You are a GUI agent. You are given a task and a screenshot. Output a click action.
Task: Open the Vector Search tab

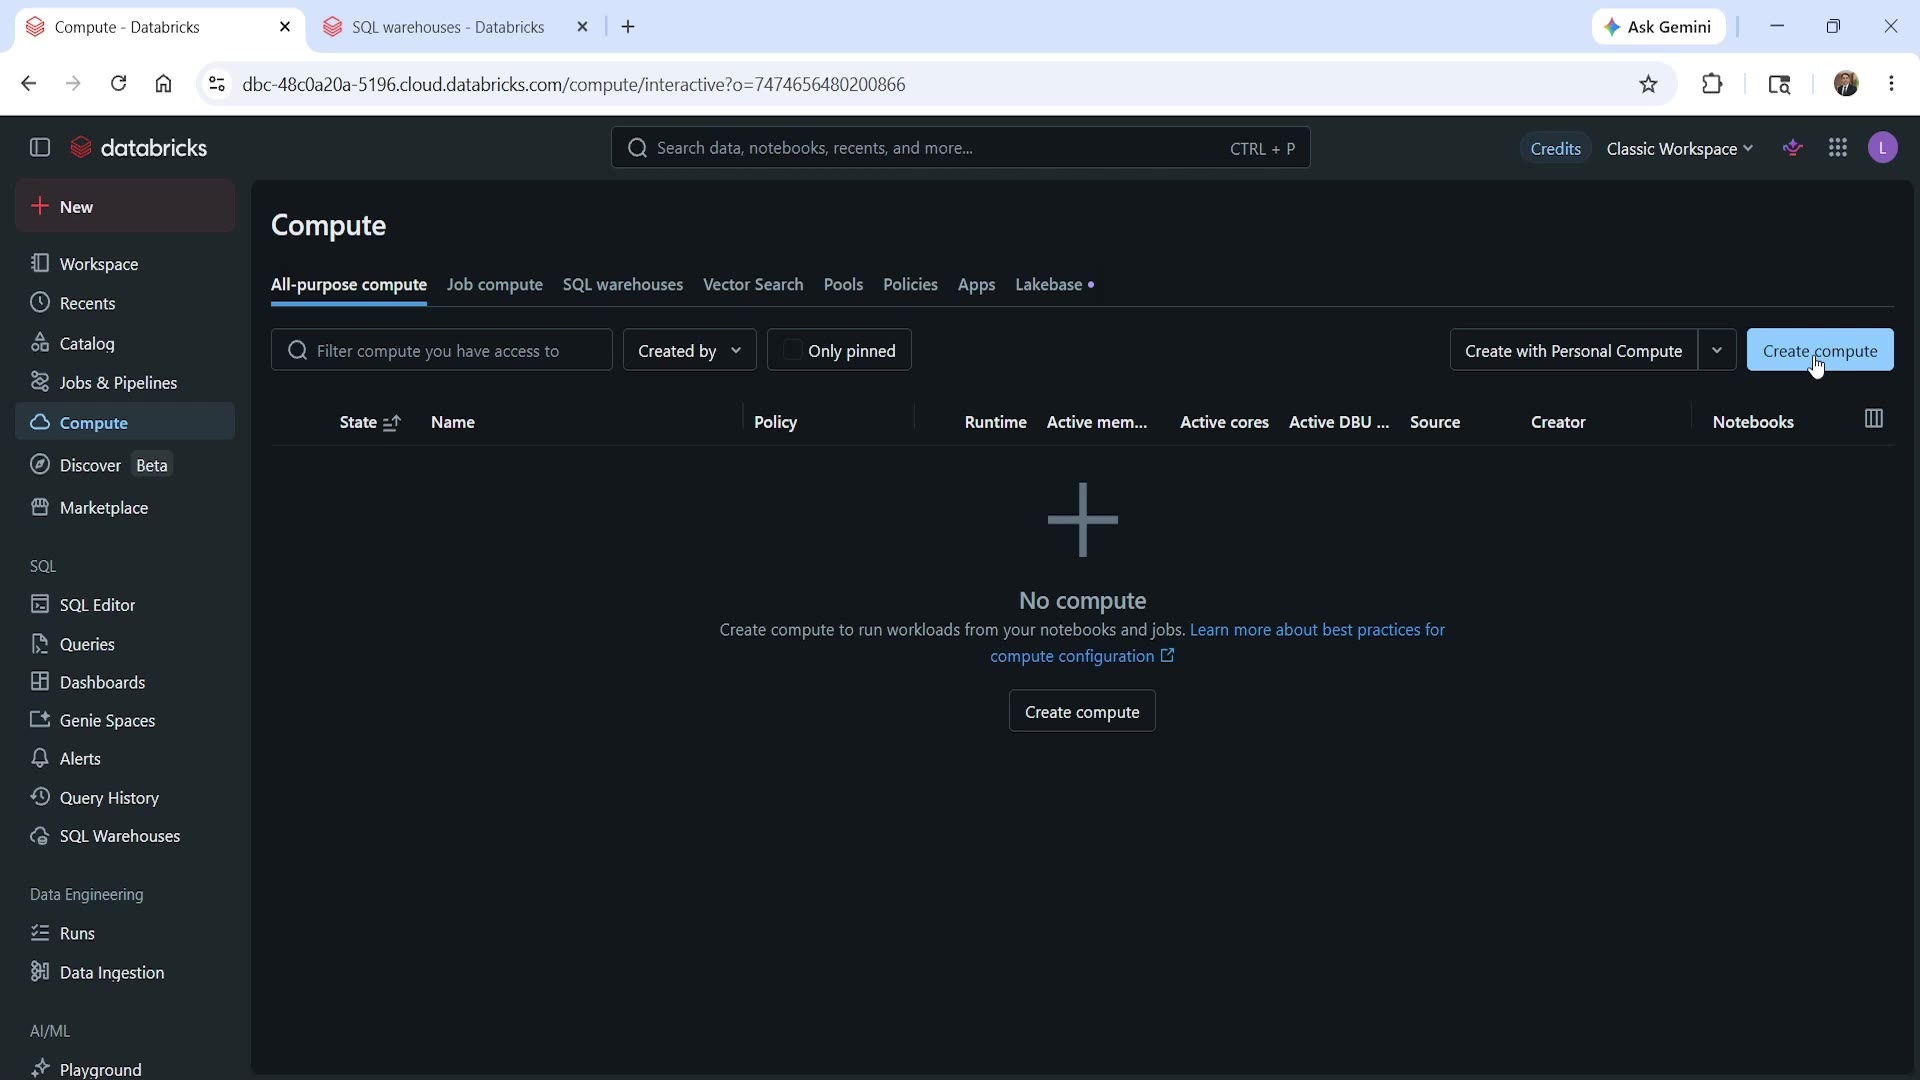click(x=753, y=286)
